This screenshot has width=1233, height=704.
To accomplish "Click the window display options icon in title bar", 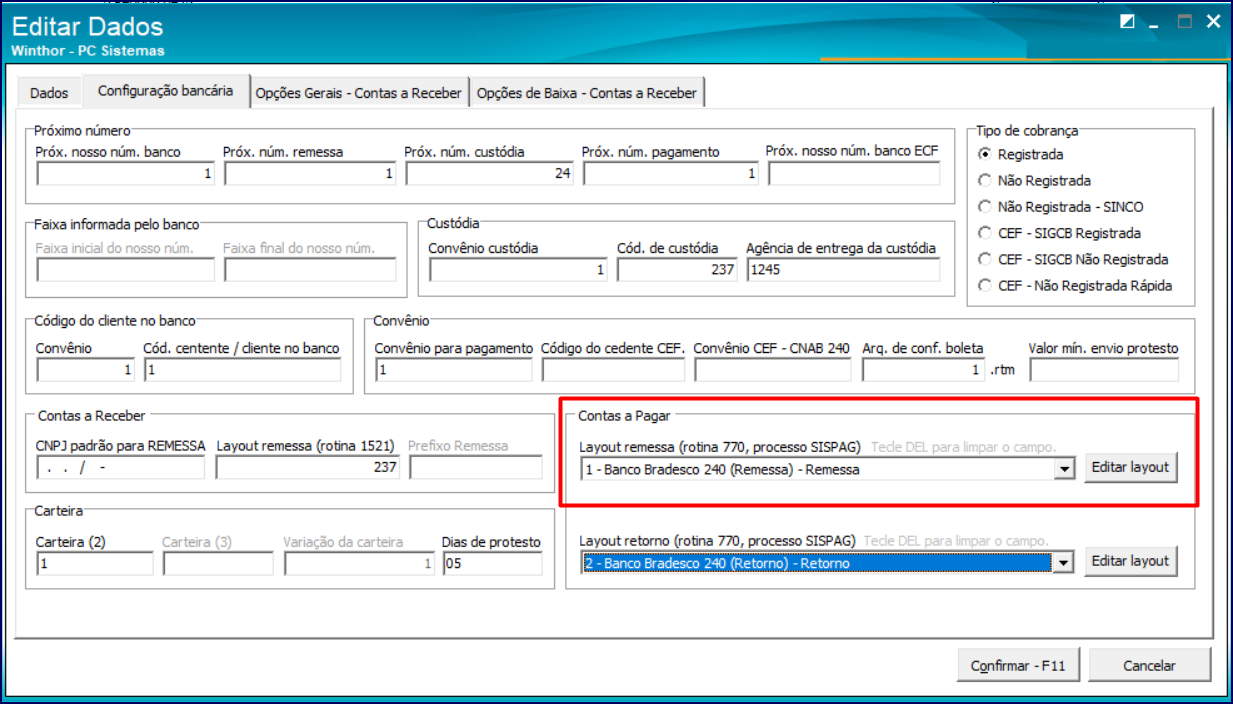I will (1128, 21).
